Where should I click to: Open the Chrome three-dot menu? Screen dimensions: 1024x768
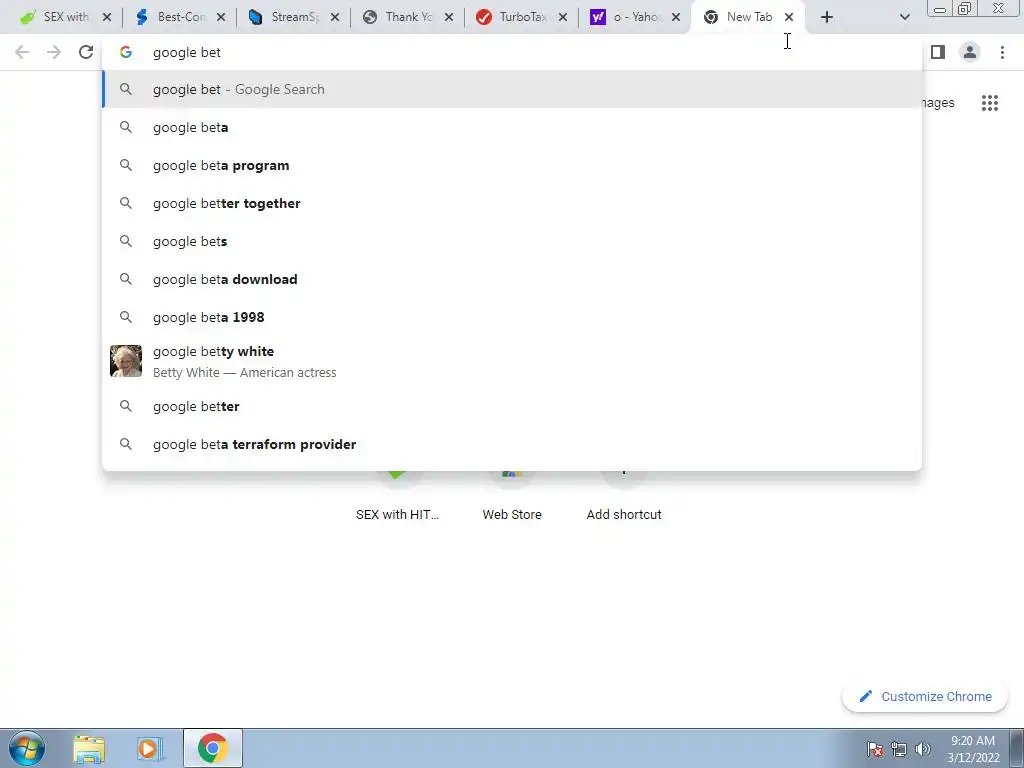(x=1002, y=52)
